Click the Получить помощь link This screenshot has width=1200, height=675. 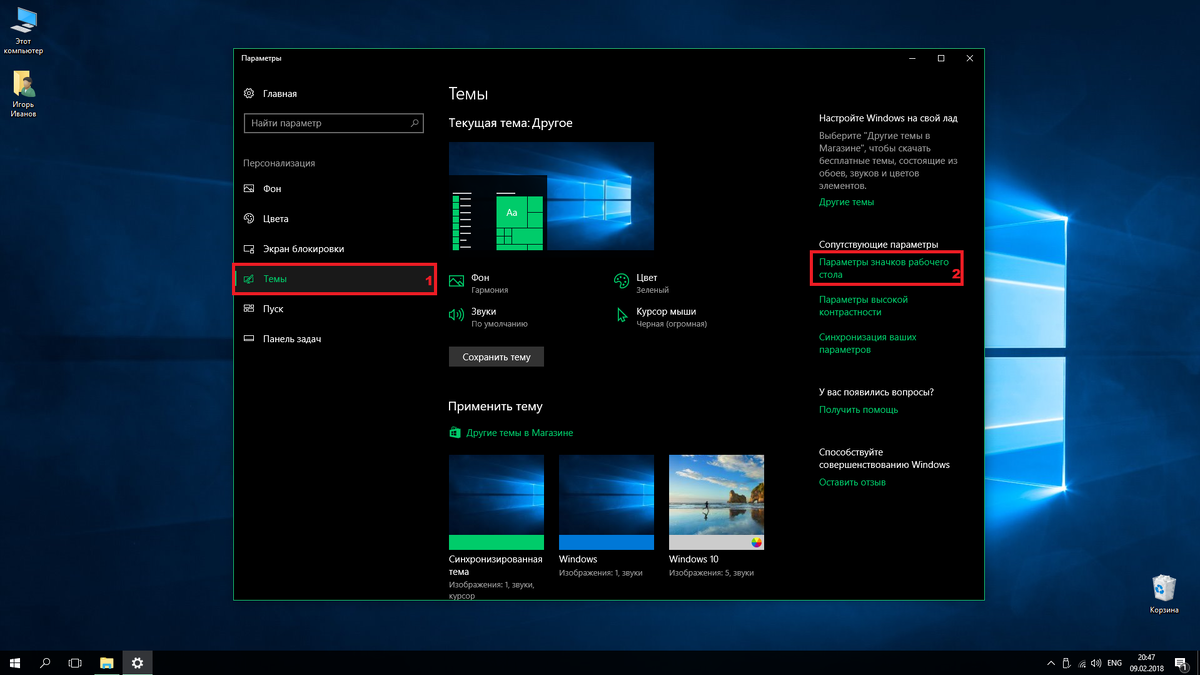858,410
